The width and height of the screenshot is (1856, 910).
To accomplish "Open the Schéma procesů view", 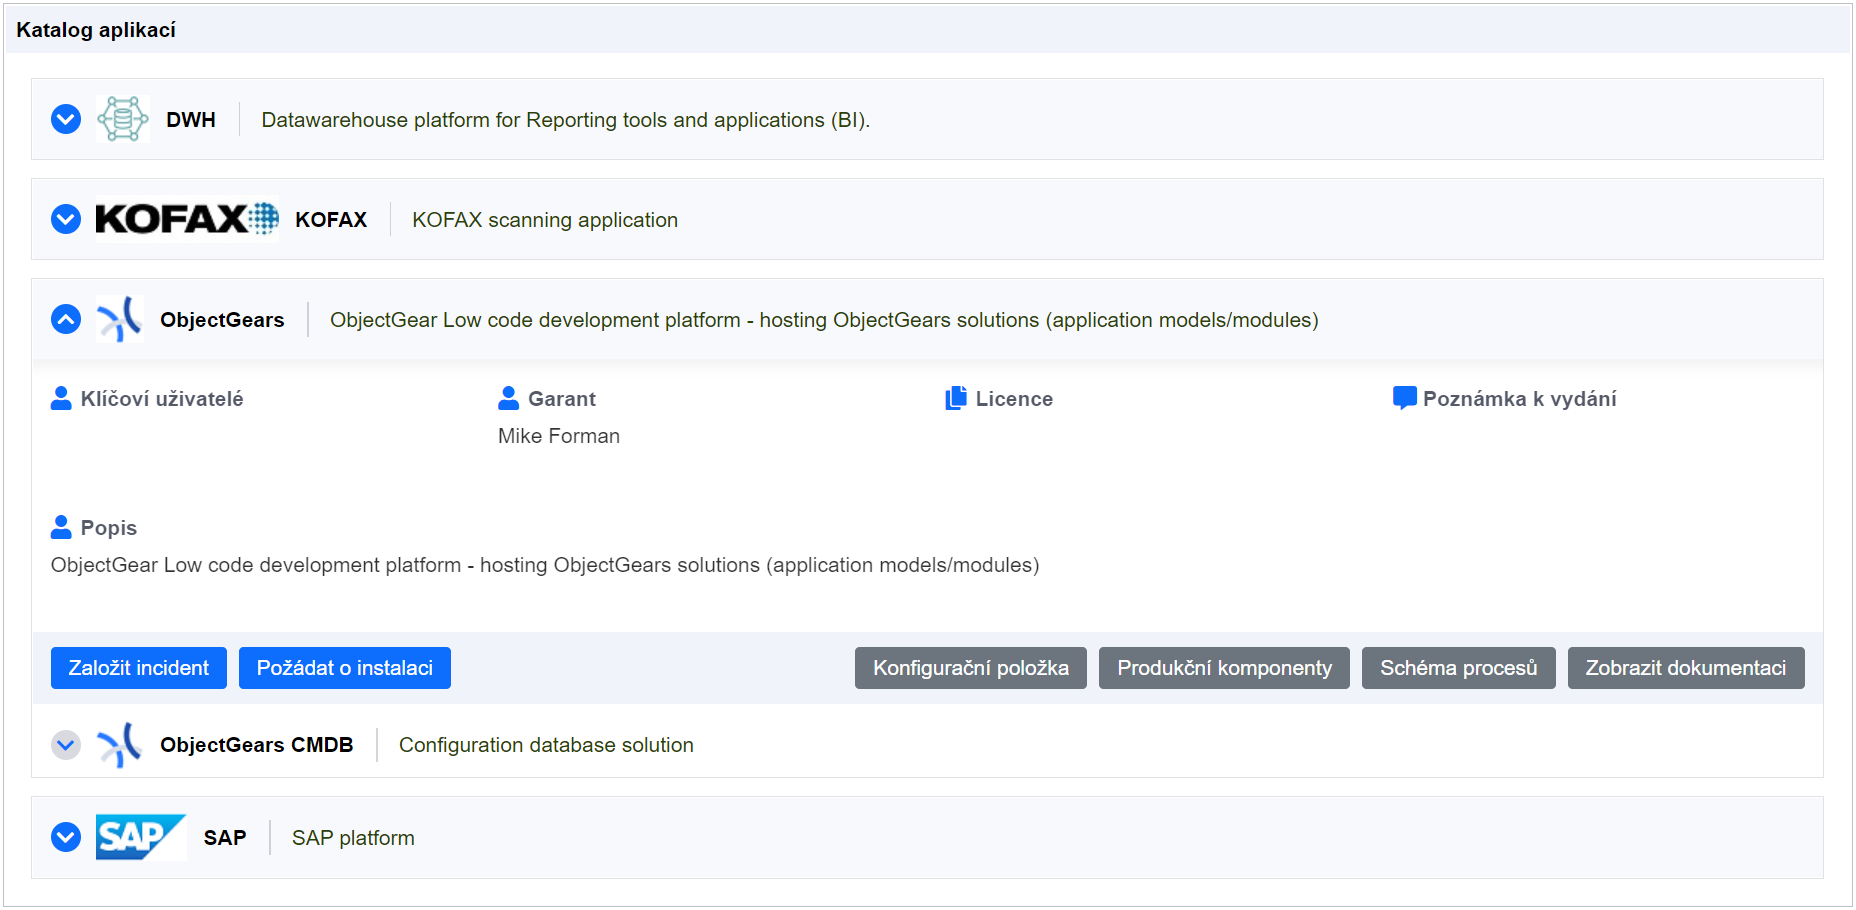I will coord(1458,668).
